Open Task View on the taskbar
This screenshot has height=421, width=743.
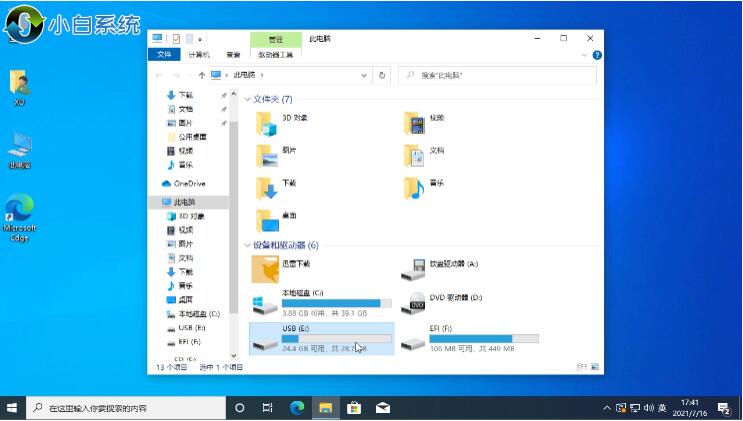[268, 408]
